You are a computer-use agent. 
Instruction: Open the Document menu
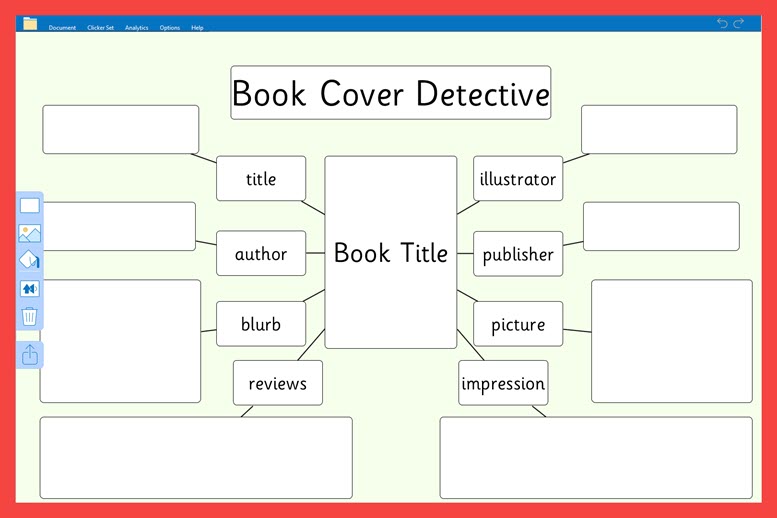pos(62,28)
